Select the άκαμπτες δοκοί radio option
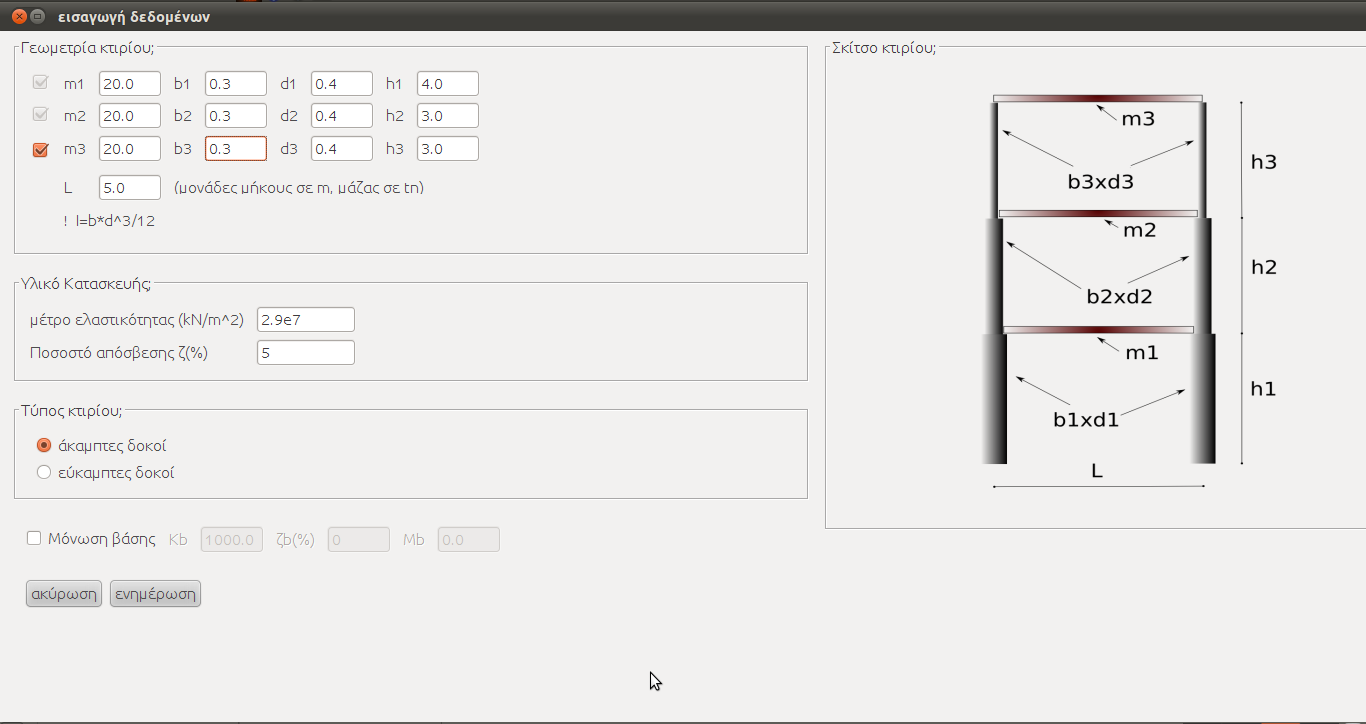Screen dimensions: 1366x724 (x=43, y=446)
